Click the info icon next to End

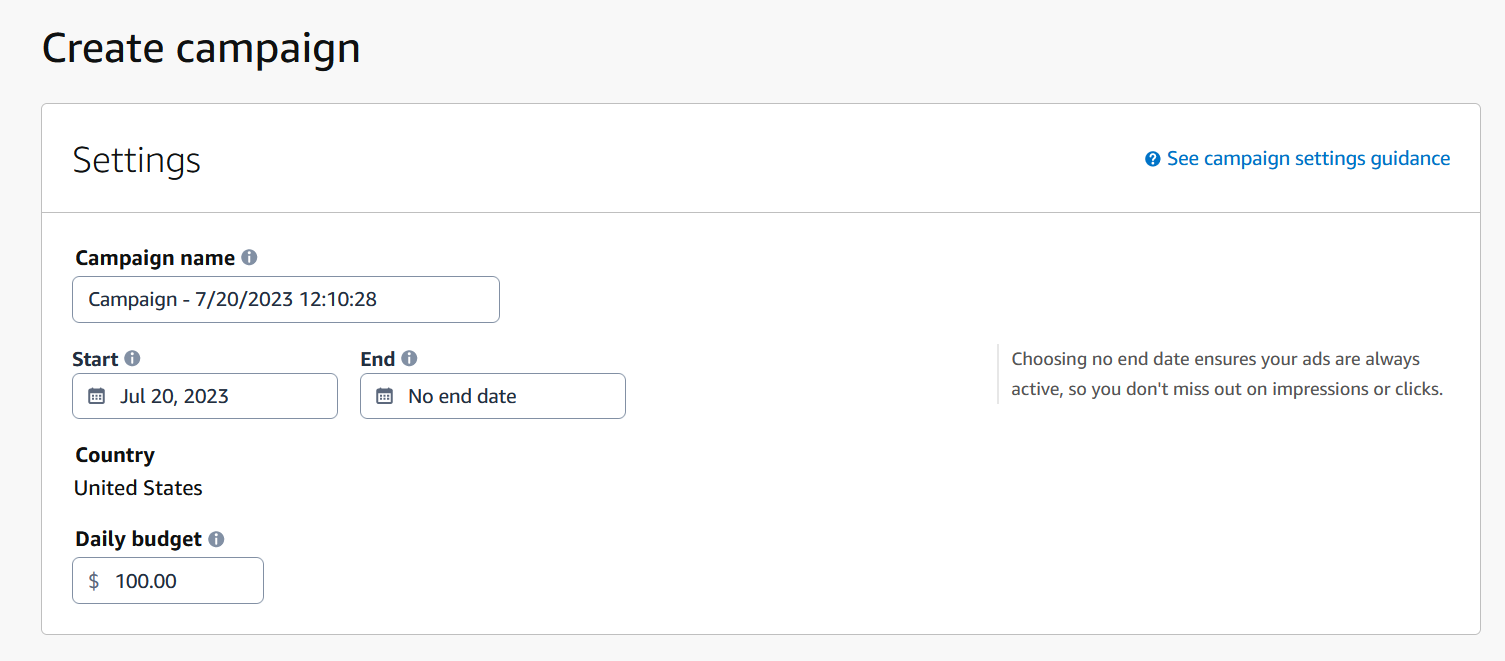pyautogui.click(x=409, y=358)
